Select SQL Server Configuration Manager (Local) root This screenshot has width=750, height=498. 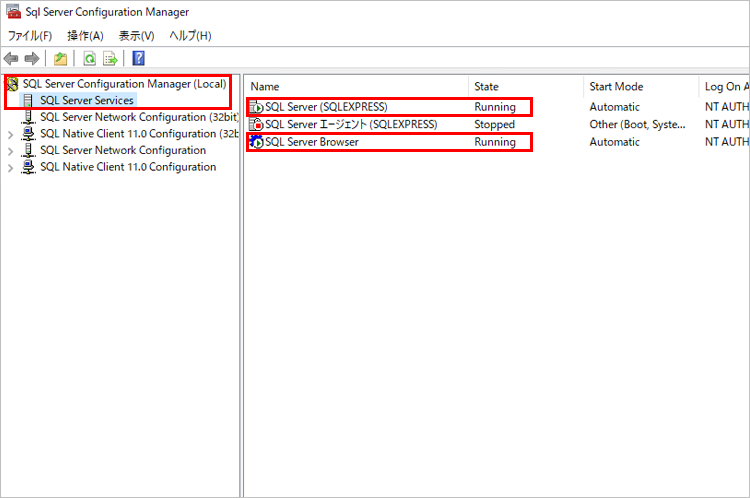[x=124, y=84]
